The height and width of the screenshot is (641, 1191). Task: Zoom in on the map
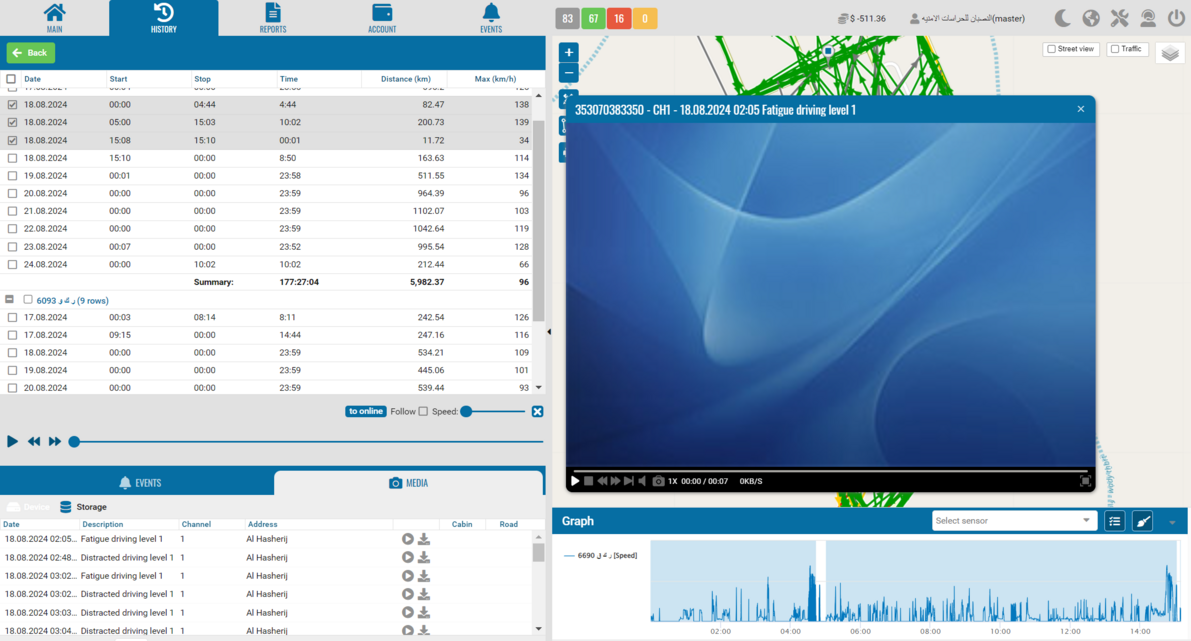click(569, 52)
